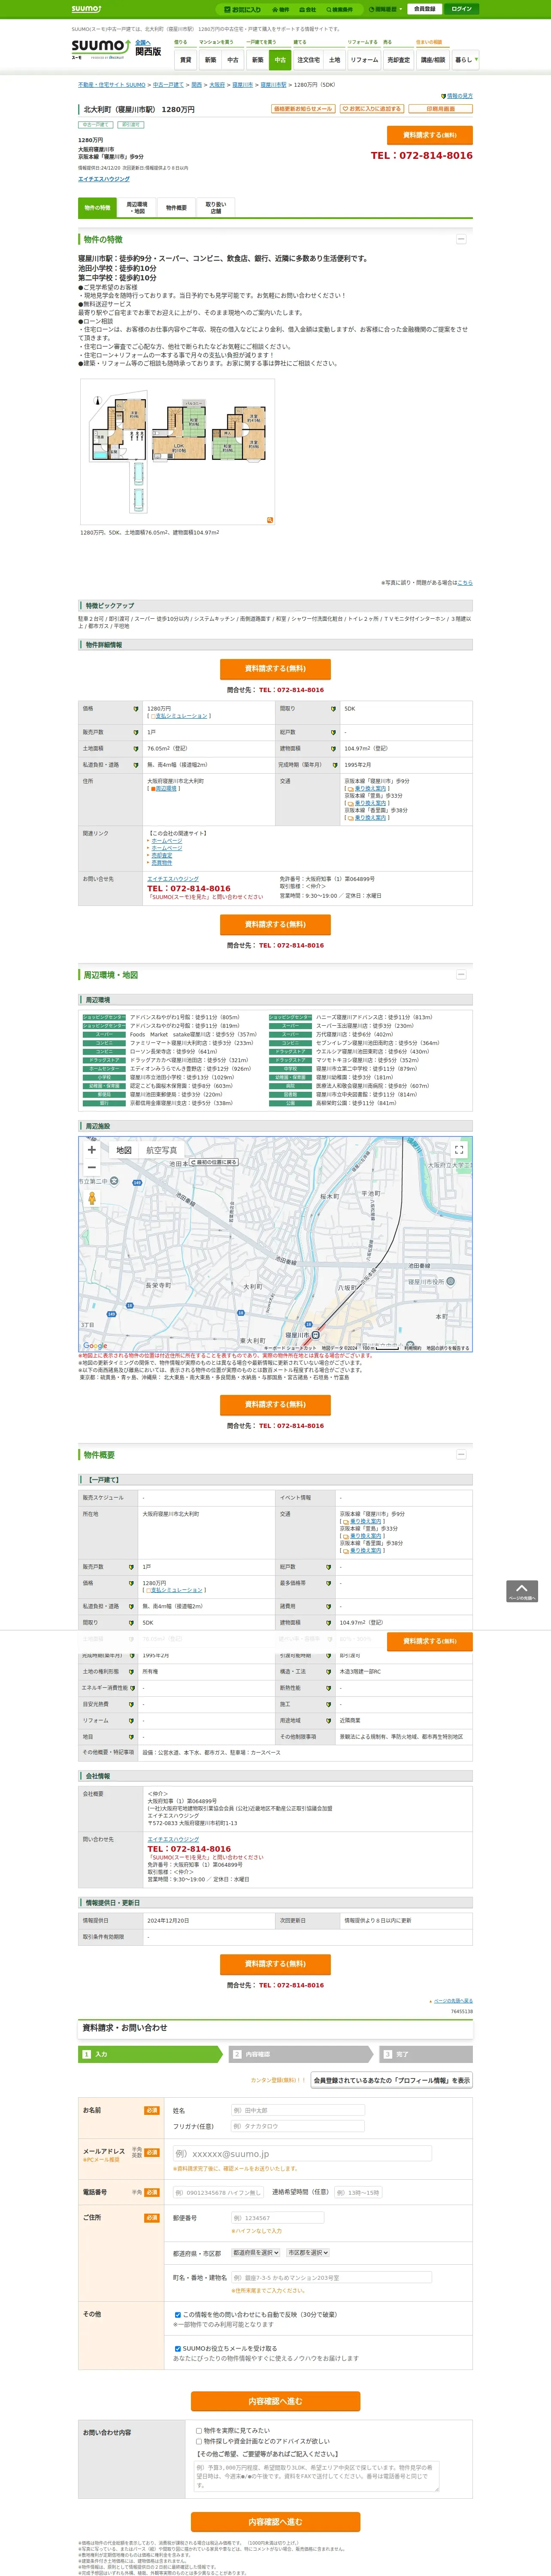The image size is (551, 2576).
Task: Open お気に入り in the top green bar
Action: pos(243,9)
